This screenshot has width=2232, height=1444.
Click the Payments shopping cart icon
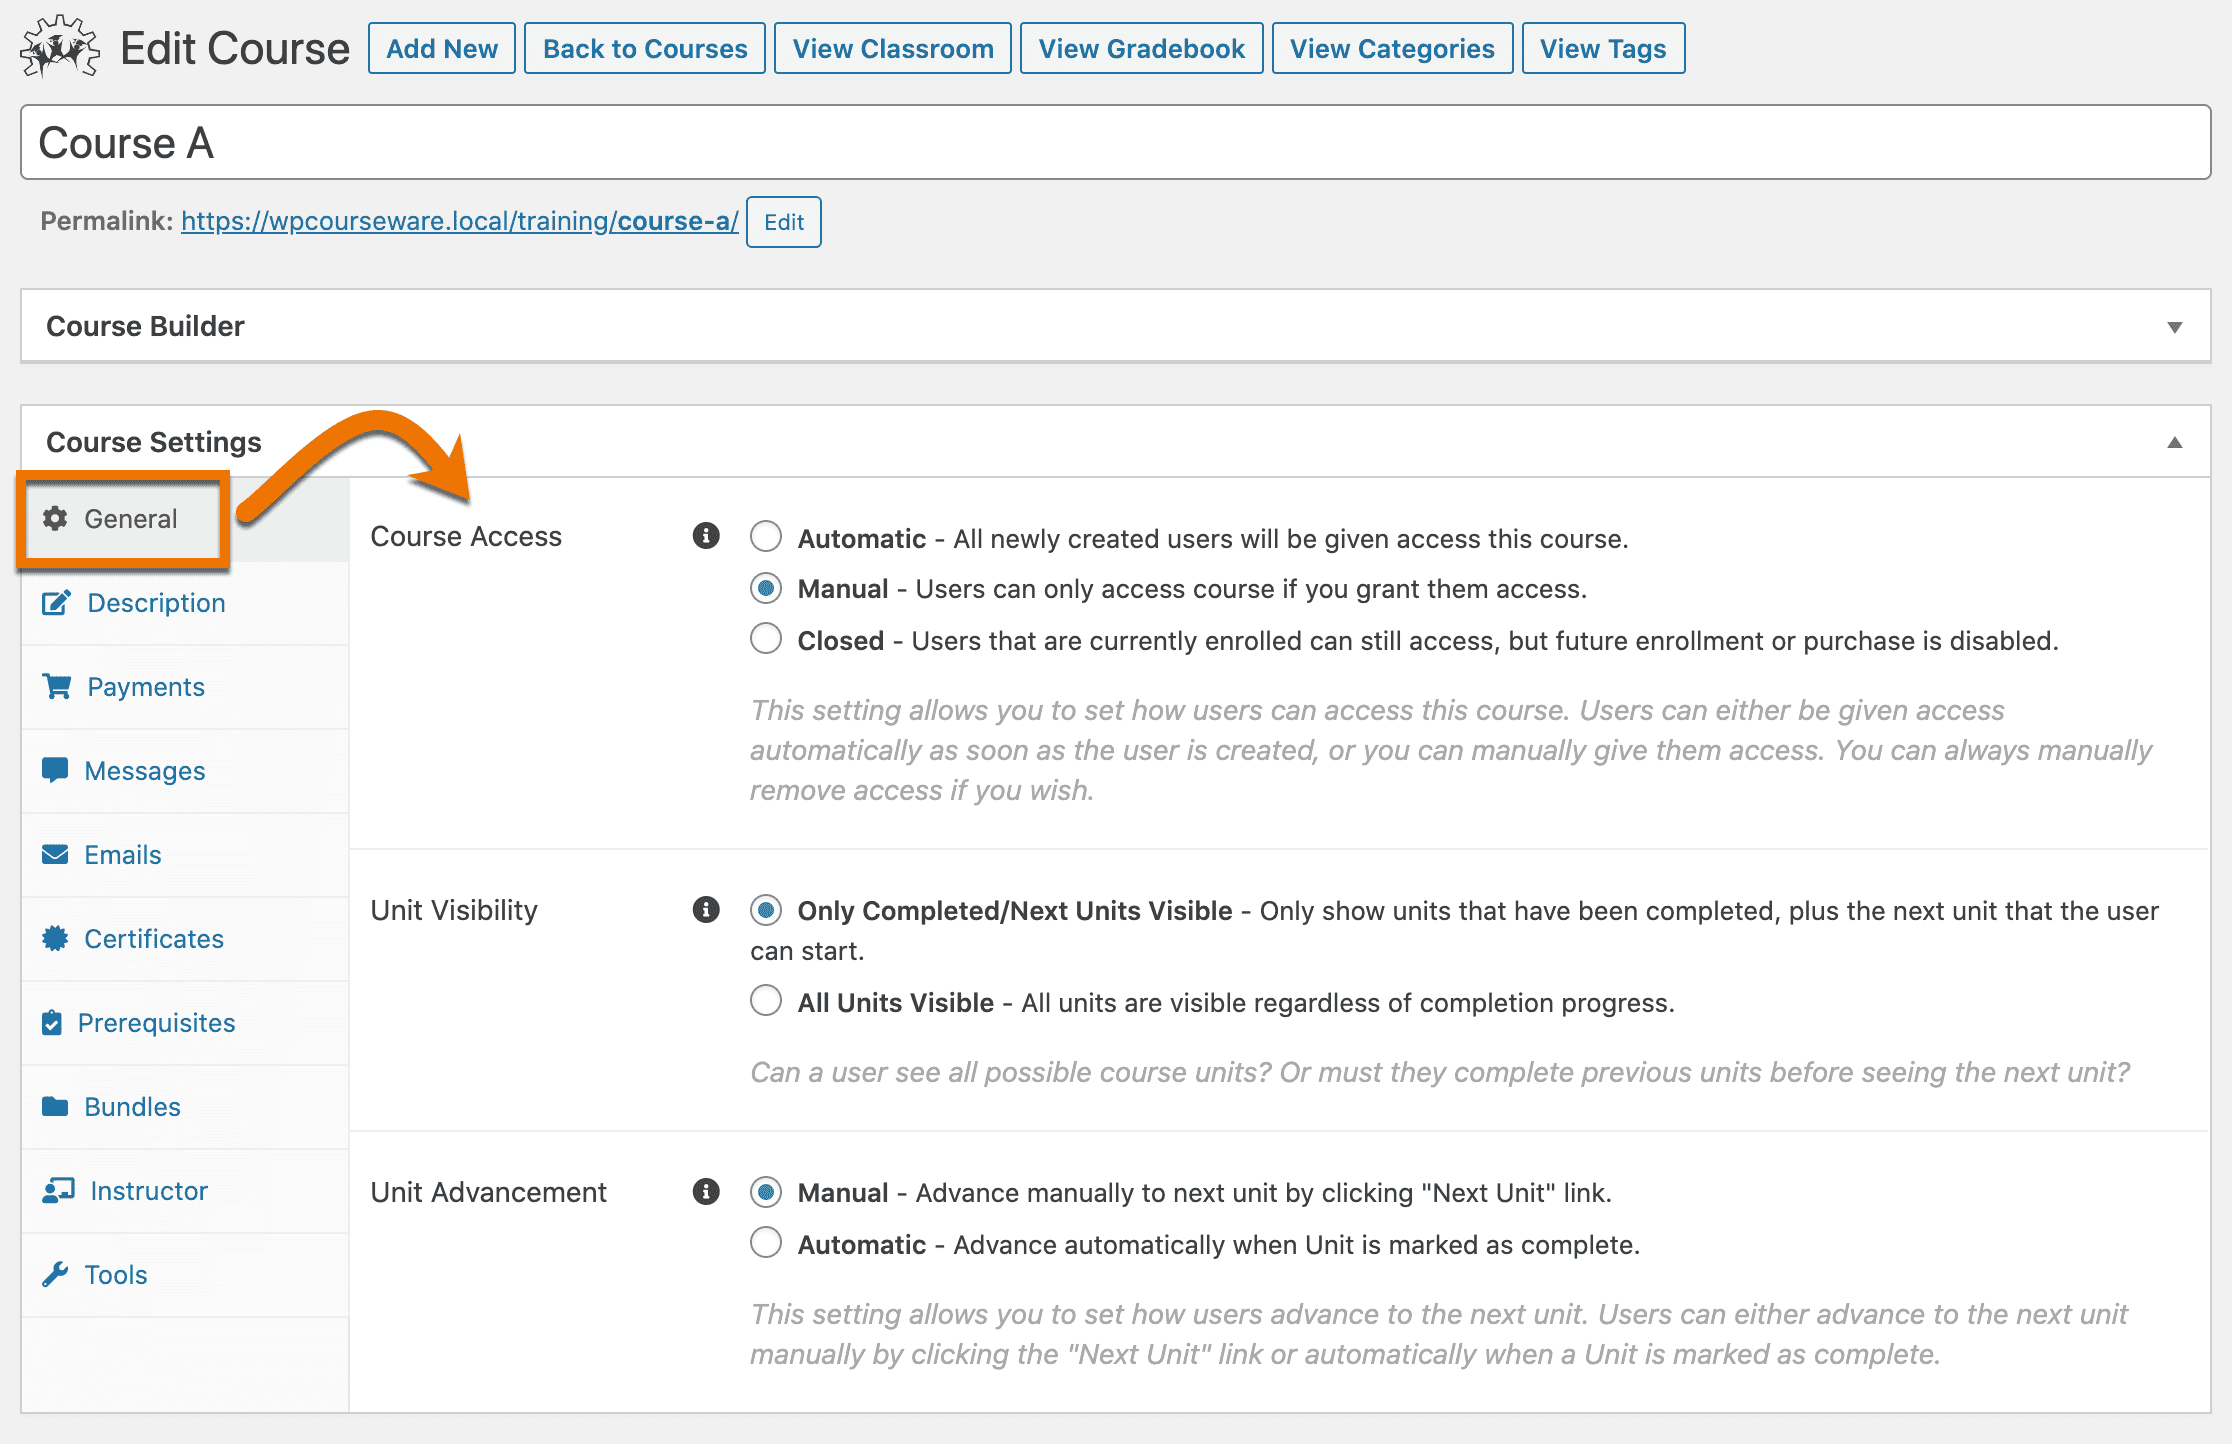coord(56,686)
